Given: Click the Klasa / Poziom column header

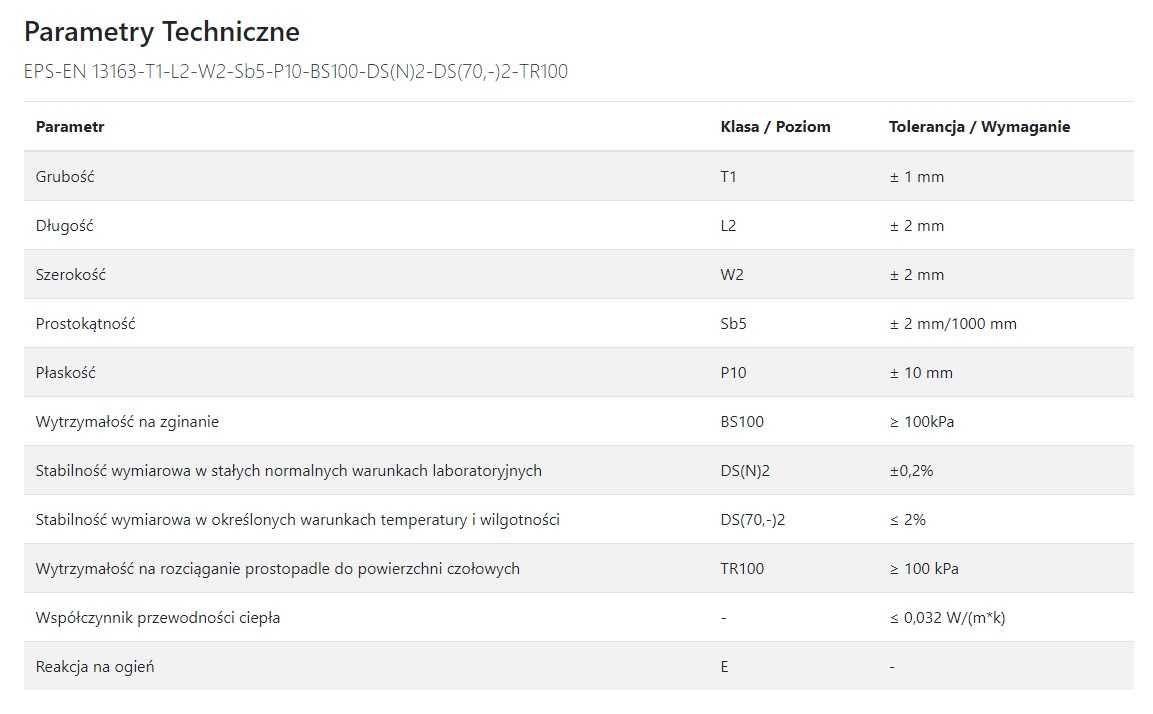Looking at the screenshot, I should [x=775, y=126].
